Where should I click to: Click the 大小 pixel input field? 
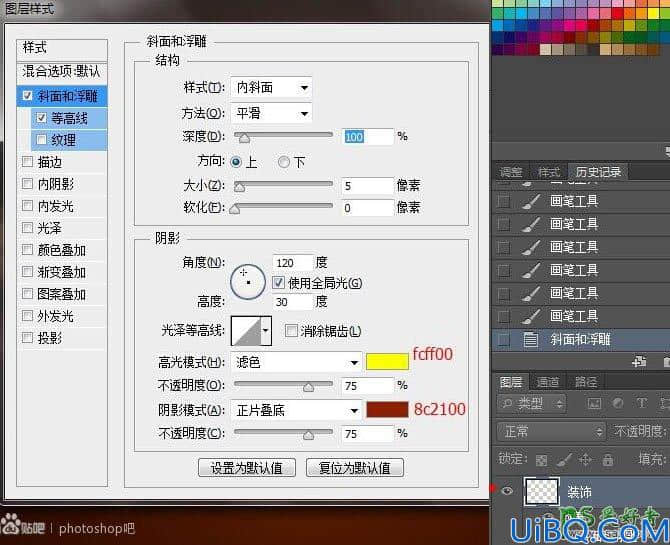pos(367,186)
